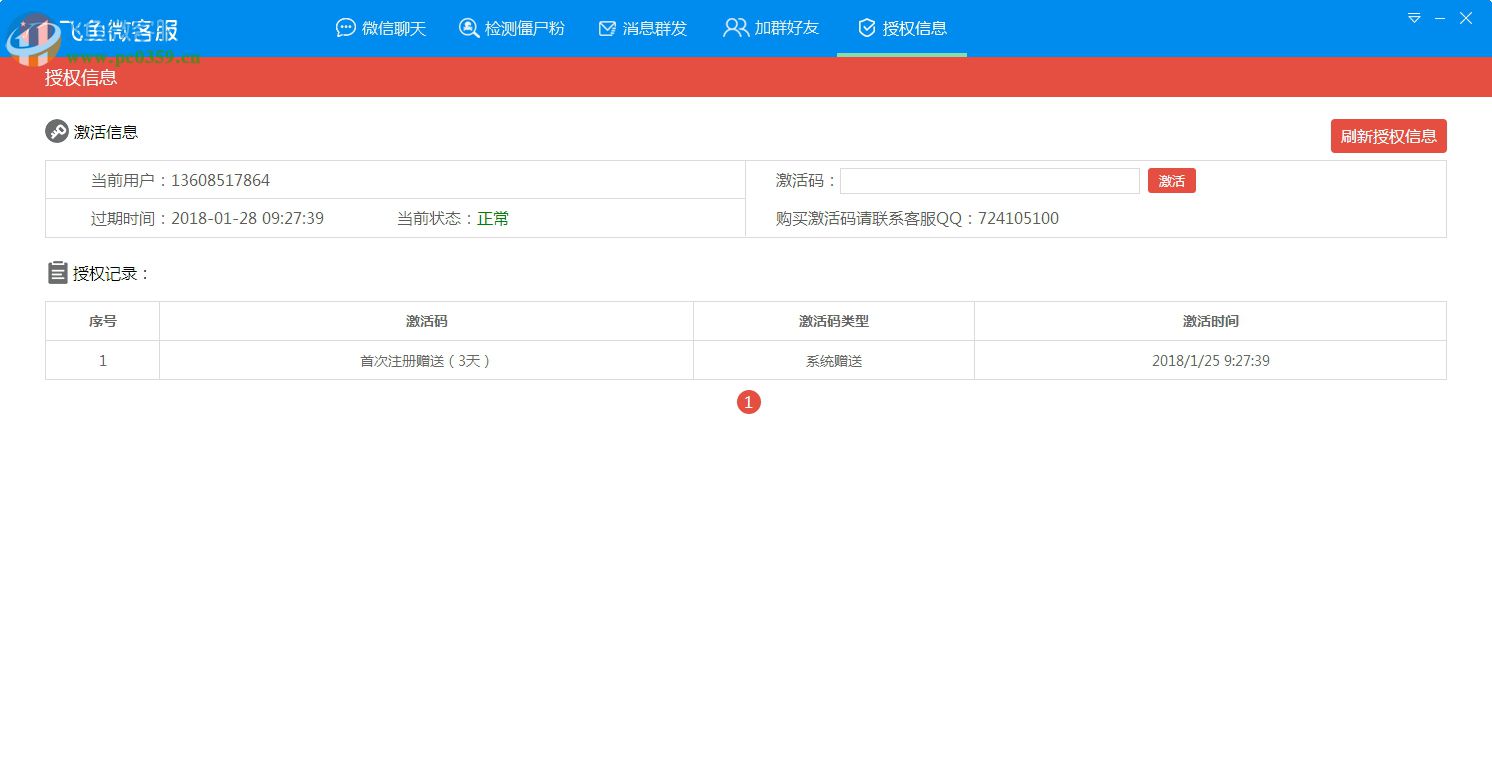Screen dimensions: 1492x772
Task: Click the people icon for 加群好友
Action: pos(736,28)
